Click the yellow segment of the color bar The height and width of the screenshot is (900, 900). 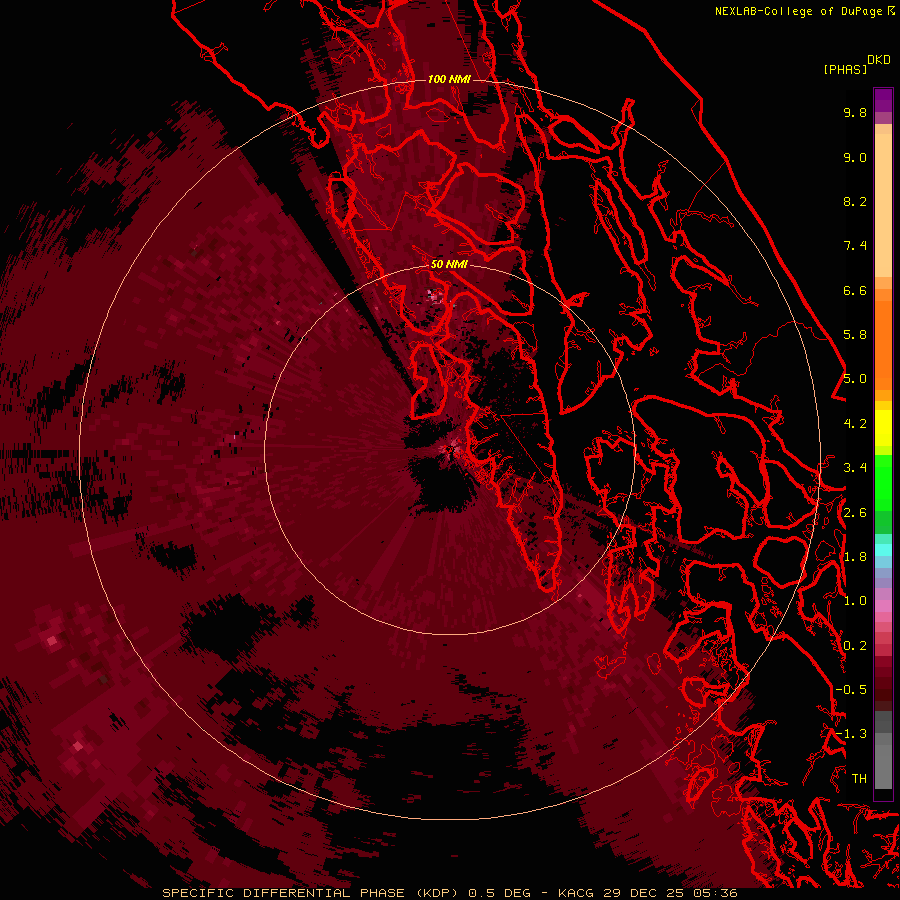[x=883, y=428]
